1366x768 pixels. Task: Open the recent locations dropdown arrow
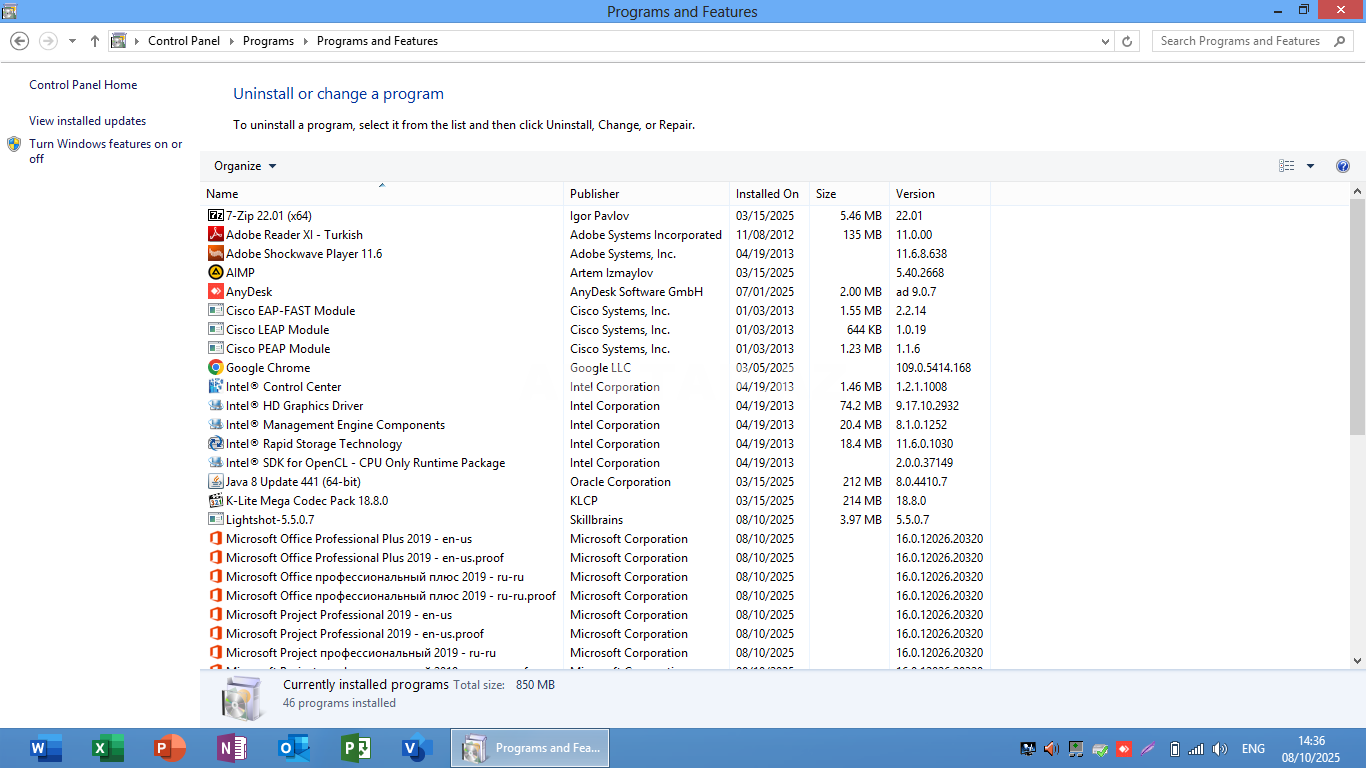tap(72, 41)
